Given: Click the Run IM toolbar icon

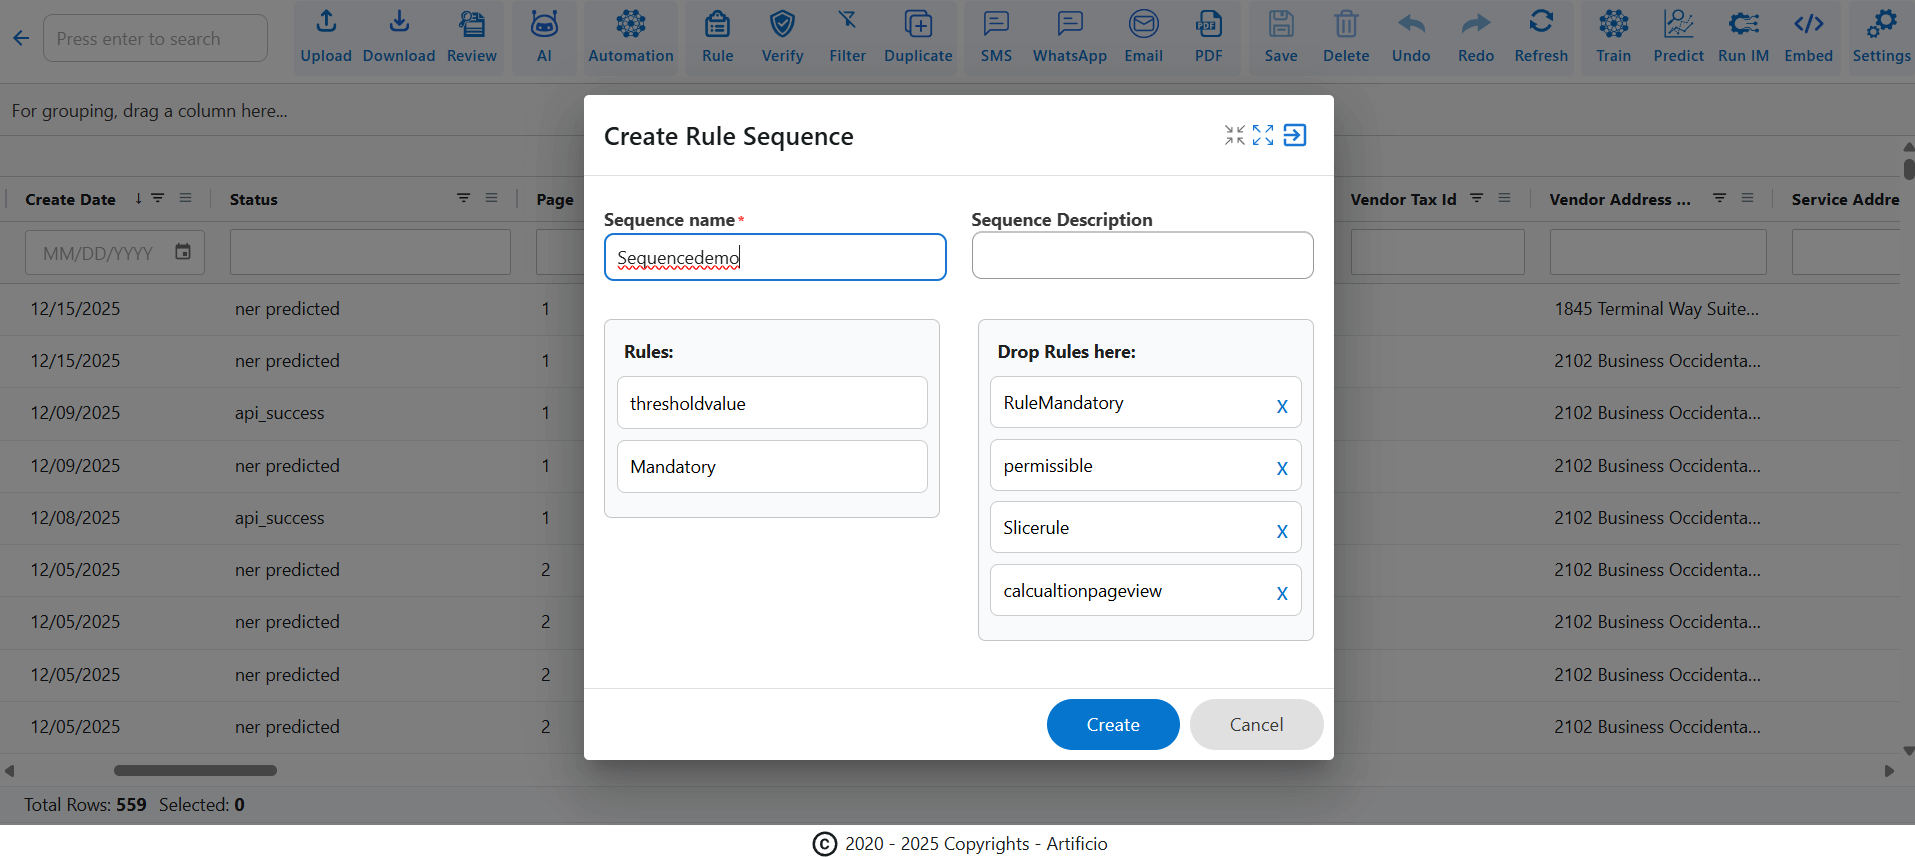Looking at the screenshot, I should pos(1744,23).
